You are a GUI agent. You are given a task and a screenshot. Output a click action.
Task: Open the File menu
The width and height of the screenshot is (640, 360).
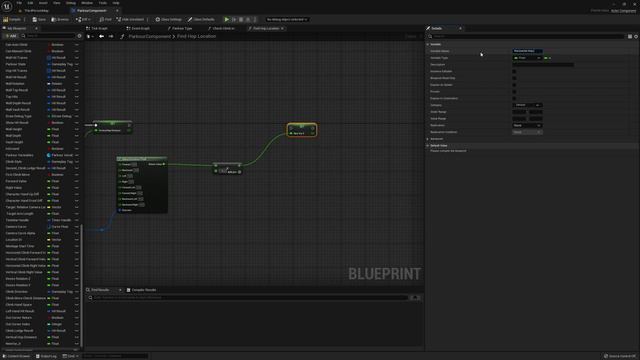click(19, 3)
